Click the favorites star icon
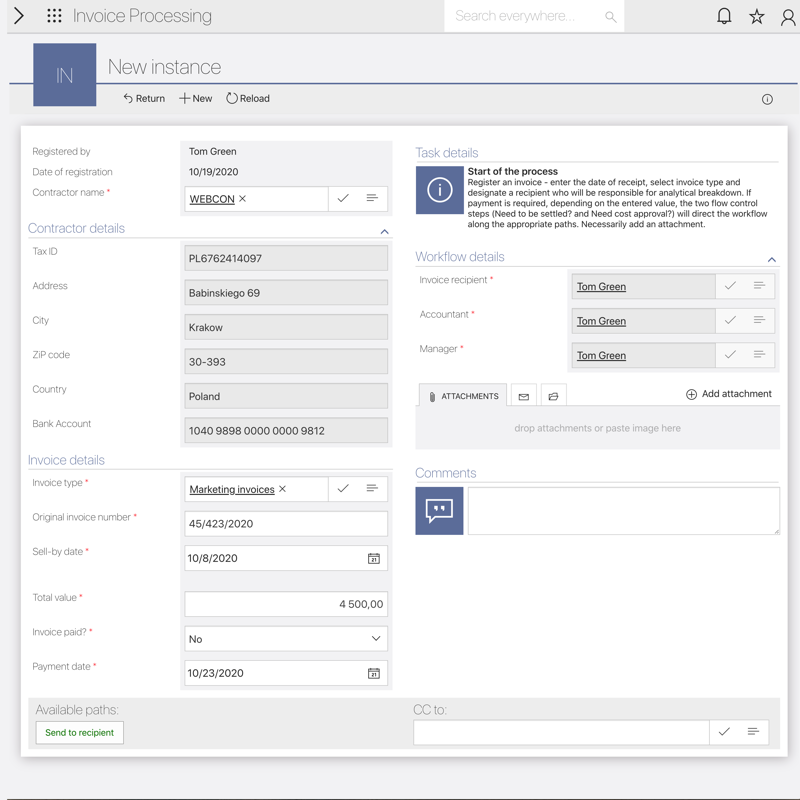Screen dimensions: 800x800 (757, 16)
